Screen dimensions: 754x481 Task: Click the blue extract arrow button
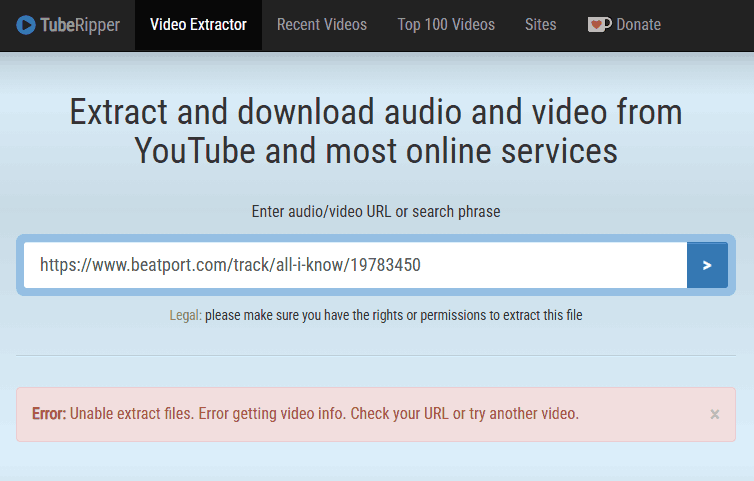click(707, 265)
